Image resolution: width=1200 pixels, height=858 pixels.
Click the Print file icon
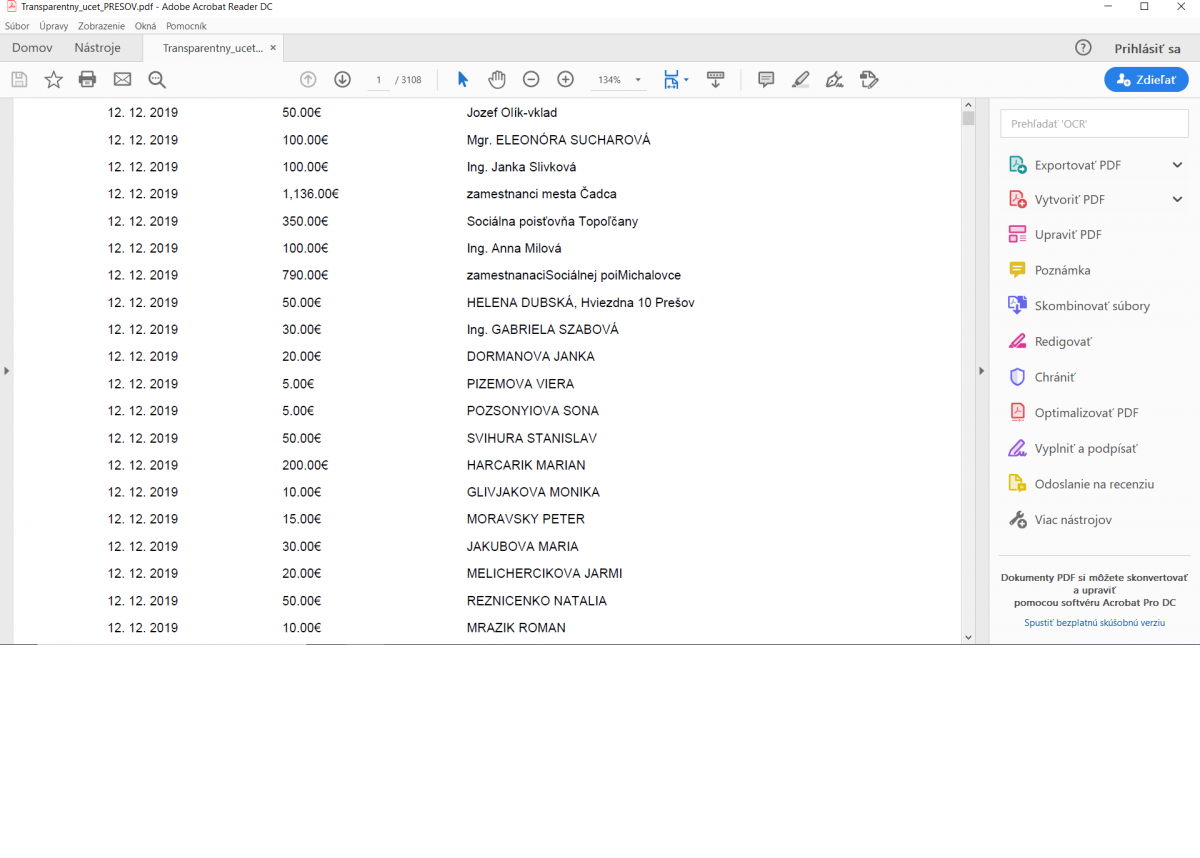[88, 80]
